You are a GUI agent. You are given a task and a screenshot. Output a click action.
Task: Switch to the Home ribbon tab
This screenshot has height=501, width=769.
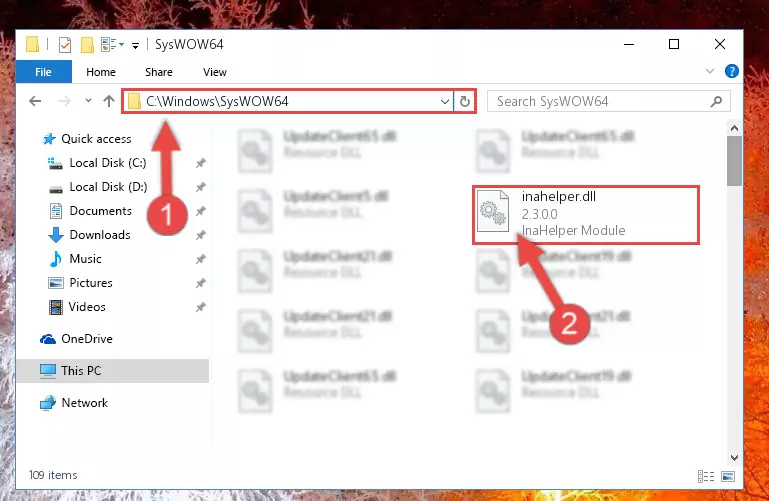pos(101,72)
